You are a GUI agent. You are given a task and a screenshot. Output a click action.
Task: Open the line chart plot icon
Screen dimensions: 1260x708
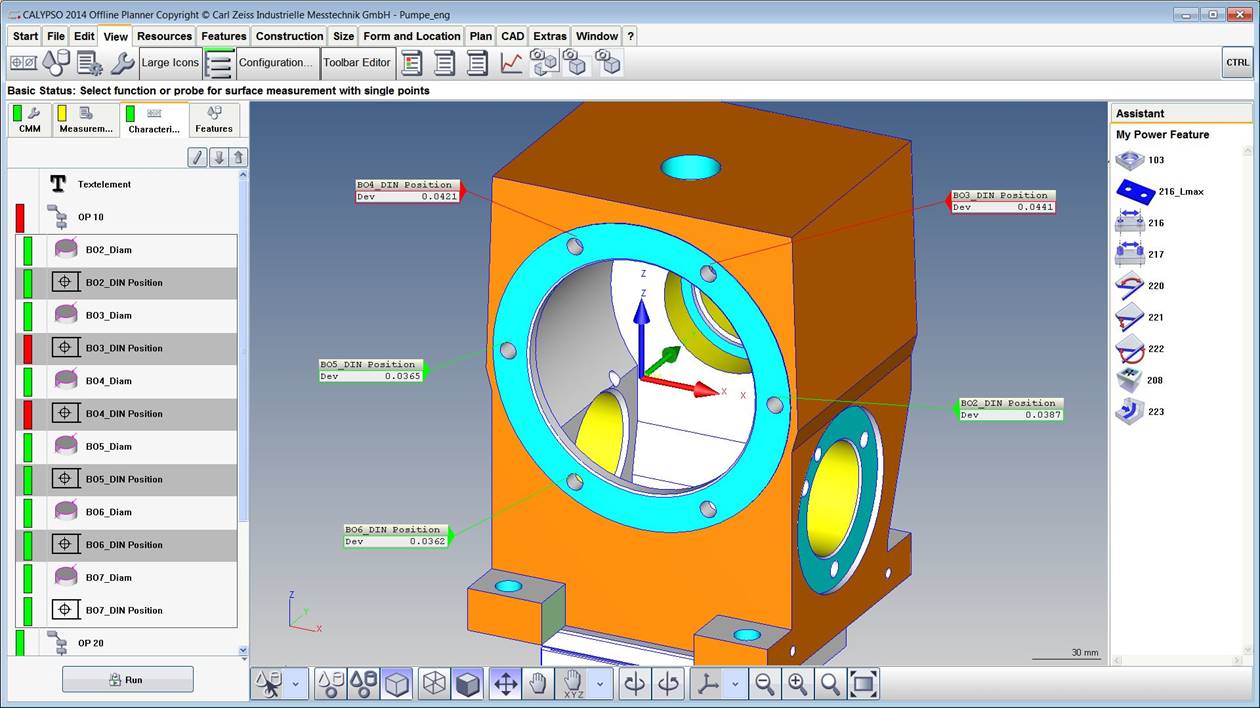511,63
